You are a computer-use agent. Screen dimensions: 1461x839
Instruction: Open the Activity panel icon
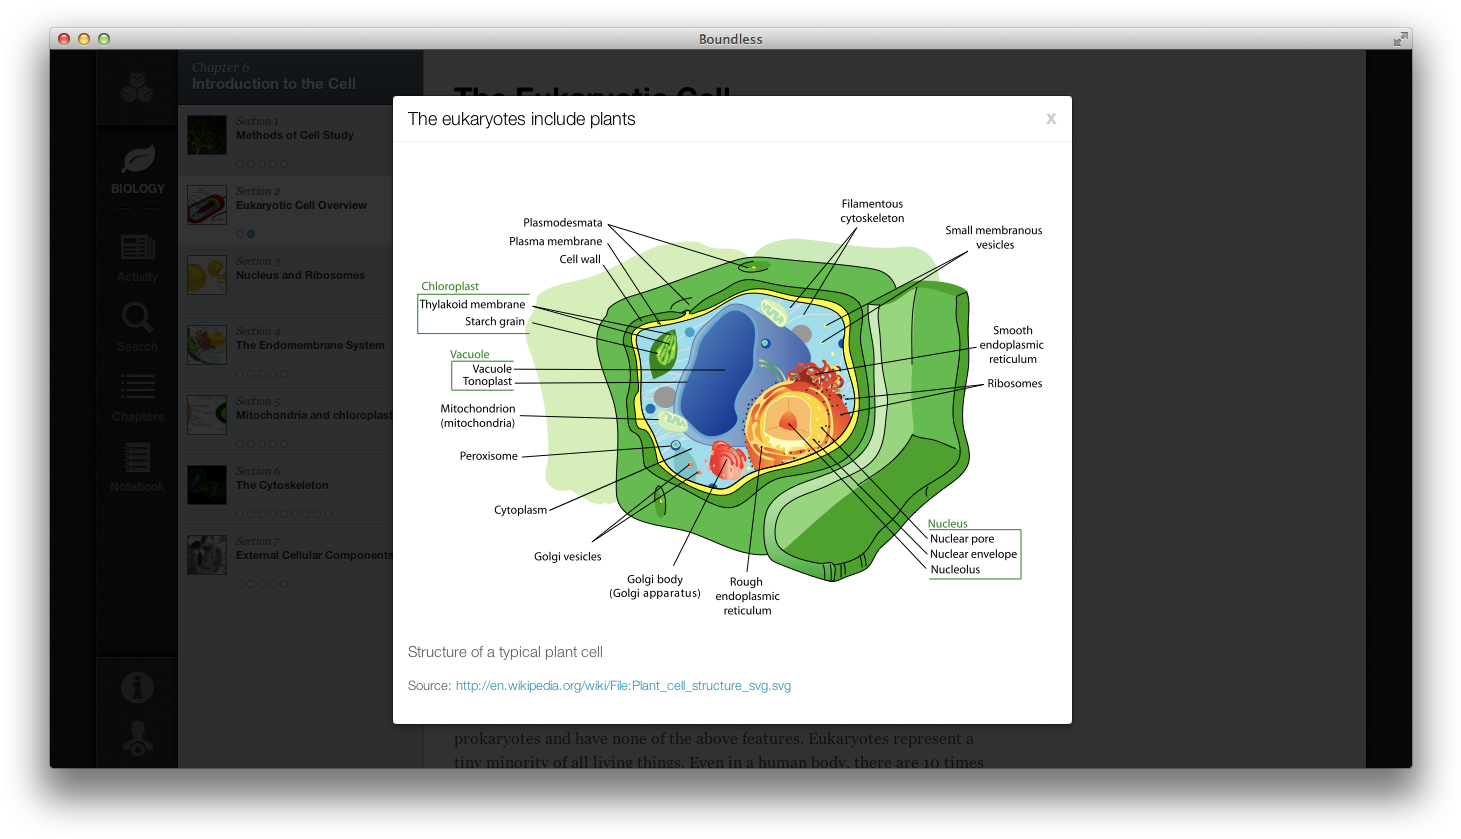137,249
